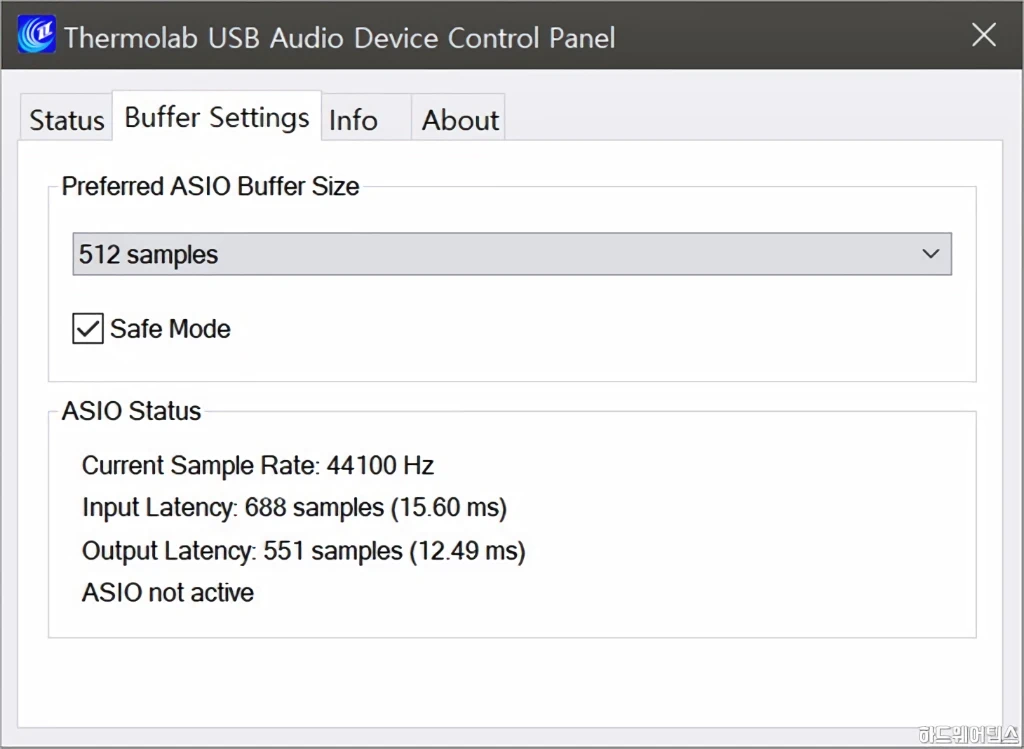This screenshot has height=749, width=1024.
Task: Click the Korean watermark logo in corner
Action: [x=968, y=735]
